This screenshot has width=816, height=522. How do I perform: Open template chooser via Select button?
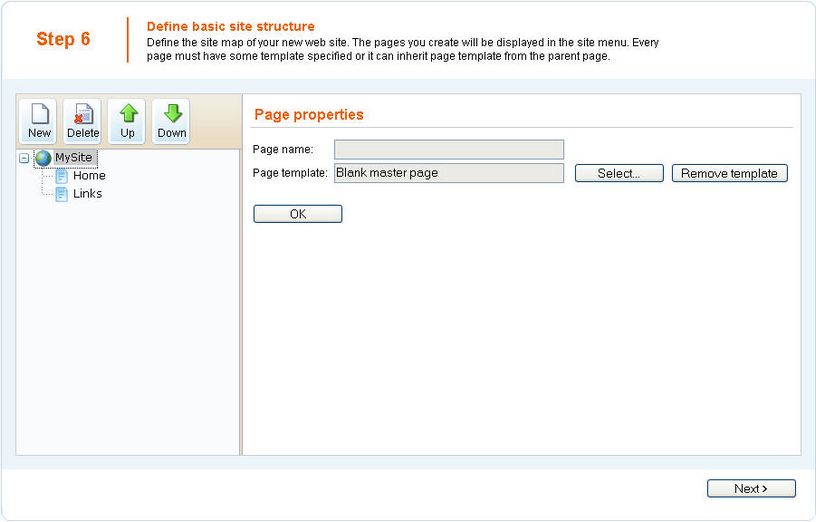619,173
